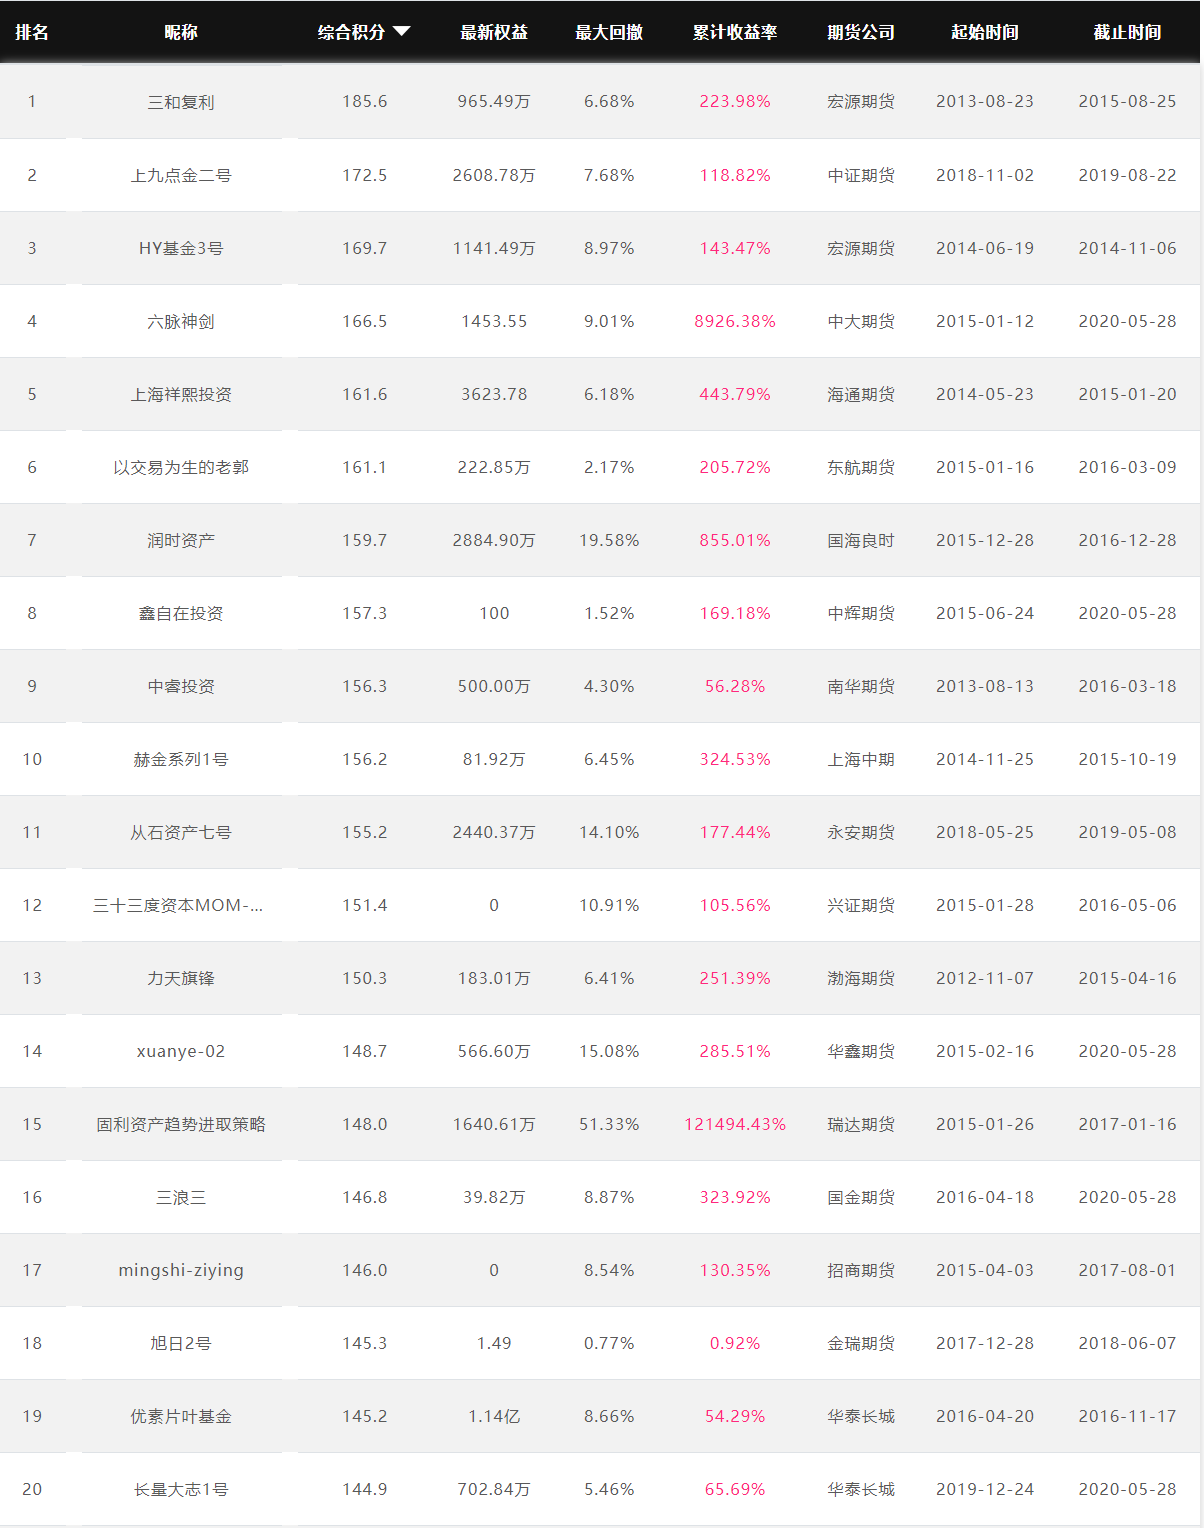The image size is (1204, 1528).
Task: Select the 121494.43% return value
Action: [735, 1124]
